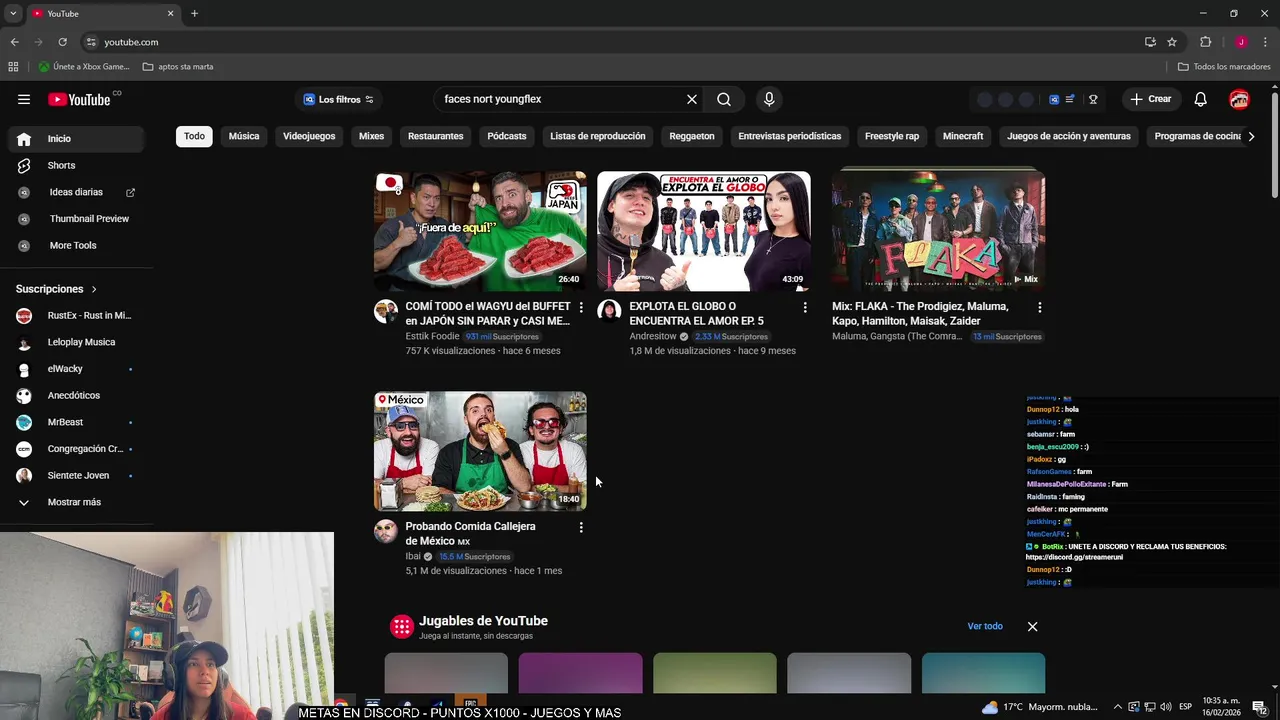The height and width of the screenshot is (720, 1280).
Task: Open the Chrome tab search dropdown
Action: (x=13, y=13)
